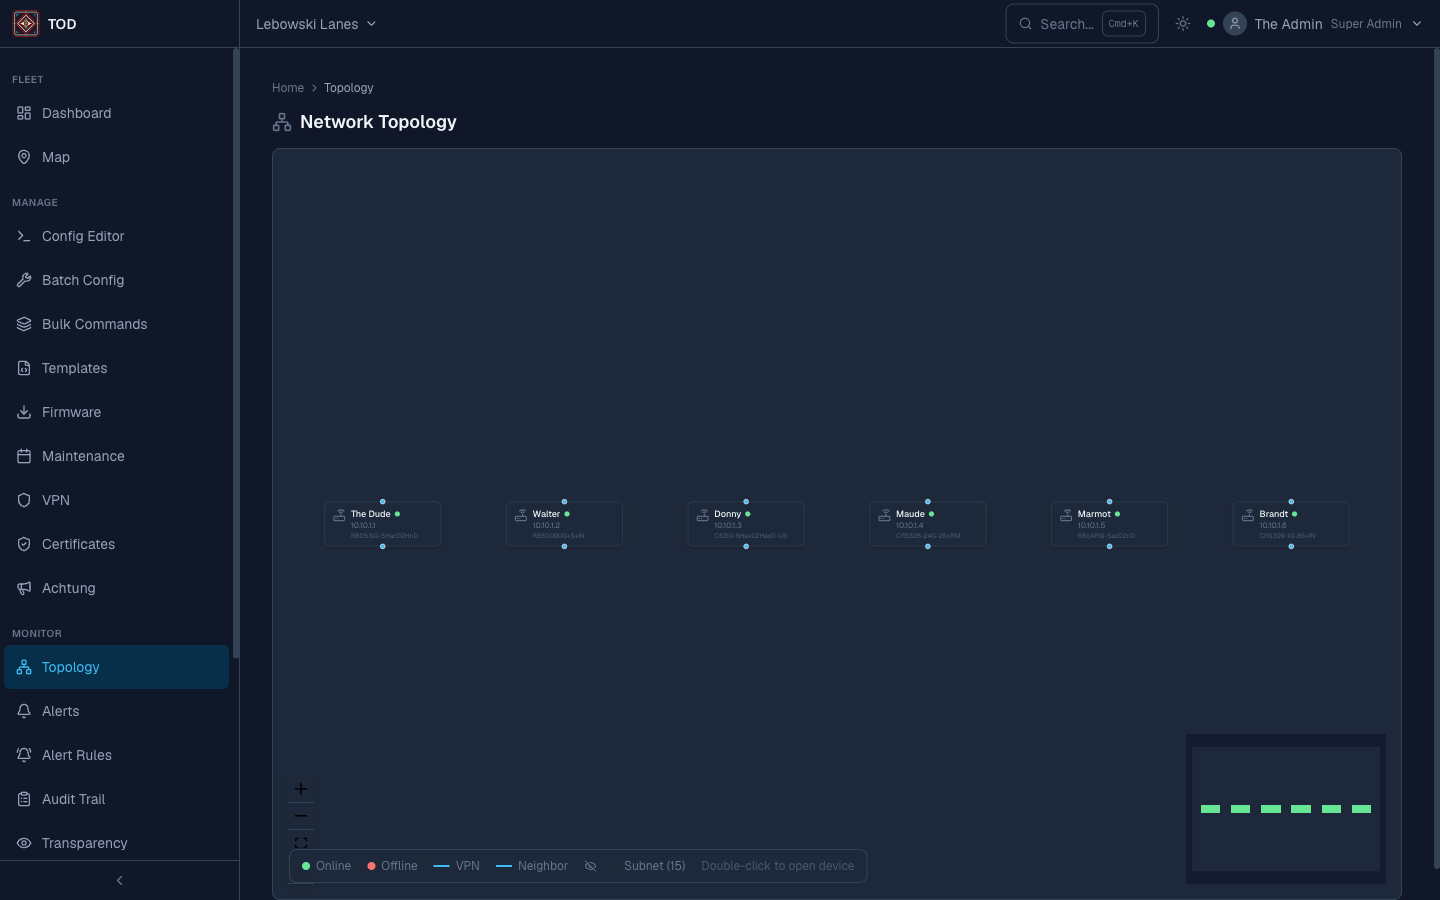The width and height of the screenshot is (1440, 900).
Task: Select the Firmware download icon
Action: coord(24,412)
